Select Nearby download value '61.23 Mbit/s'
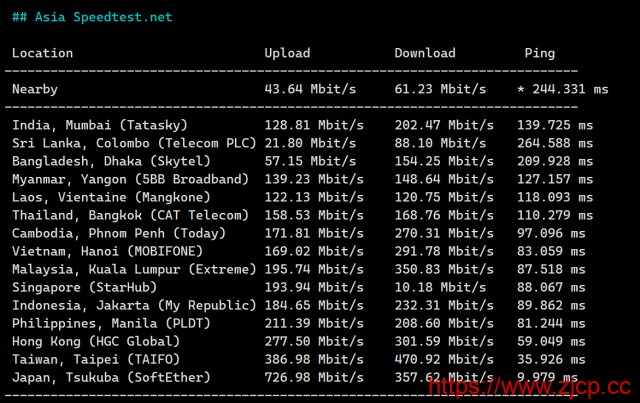 point(440,89)
